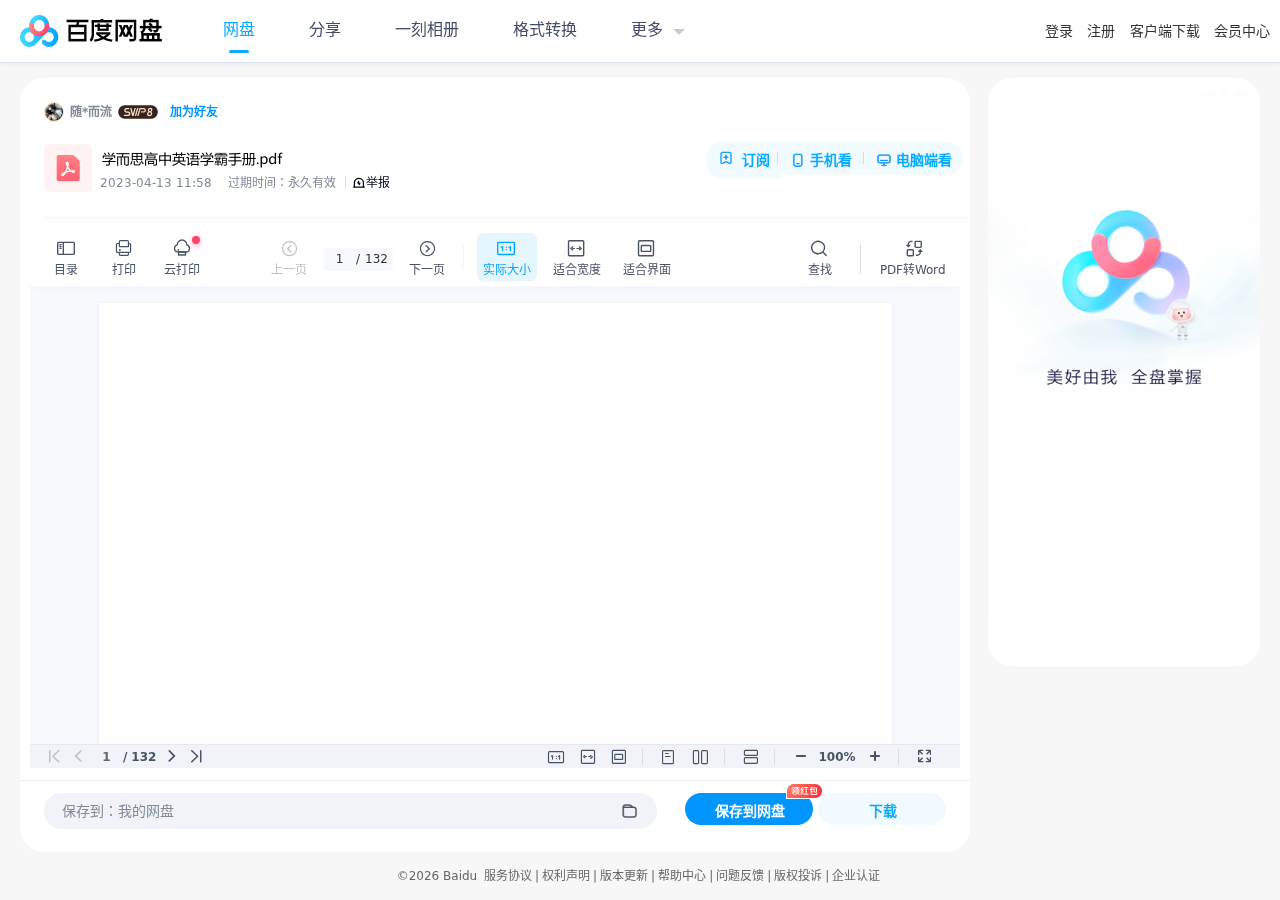Jump to first page in bottom bar

click(x=54, y=757)
